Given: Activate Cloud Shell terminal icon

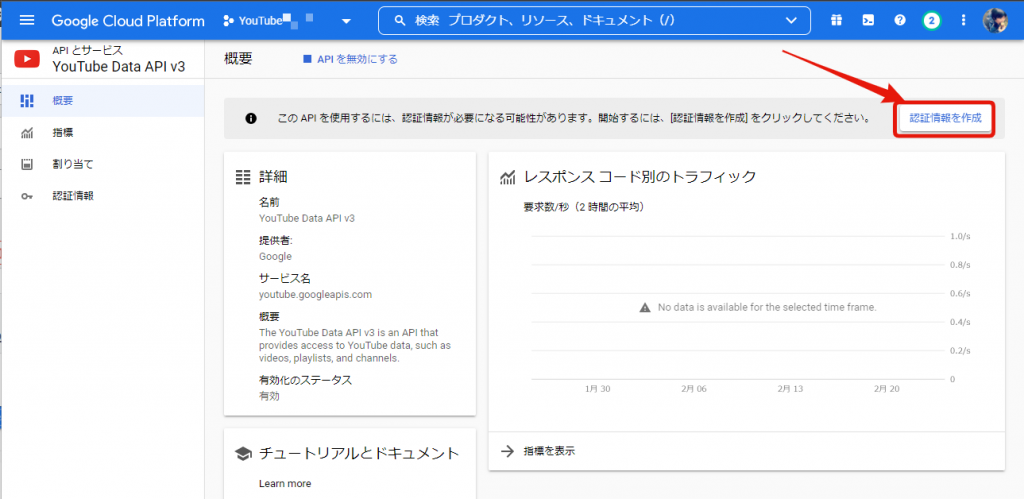Looking at the screenshot, I should point(868,20).
